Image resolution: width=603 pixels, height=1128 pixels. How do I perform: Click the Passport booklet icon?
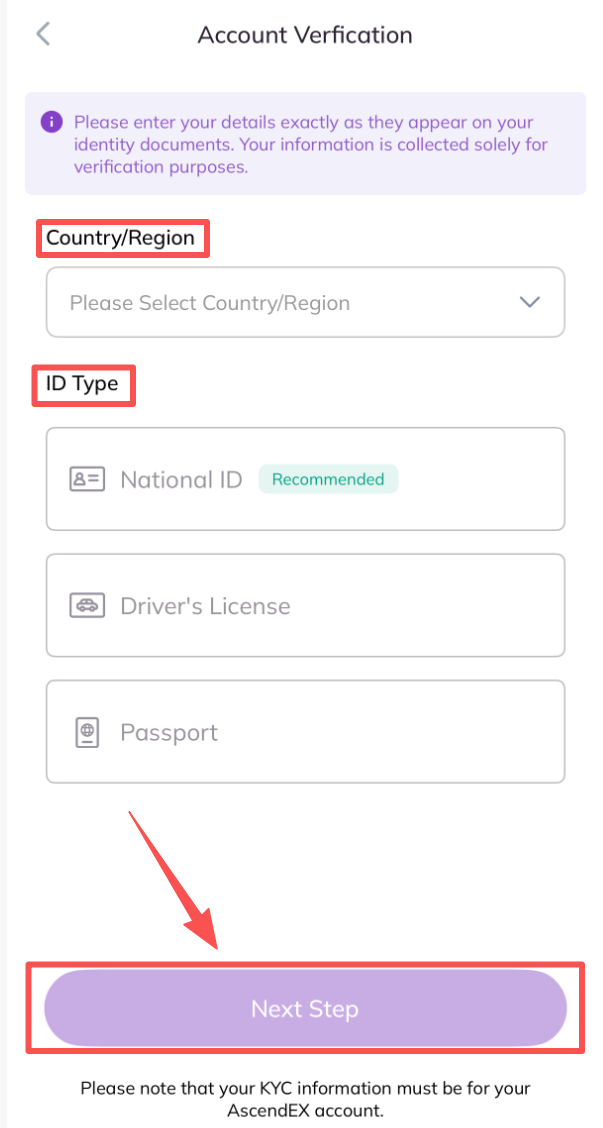pyautogui.click(x=87, y=733)
